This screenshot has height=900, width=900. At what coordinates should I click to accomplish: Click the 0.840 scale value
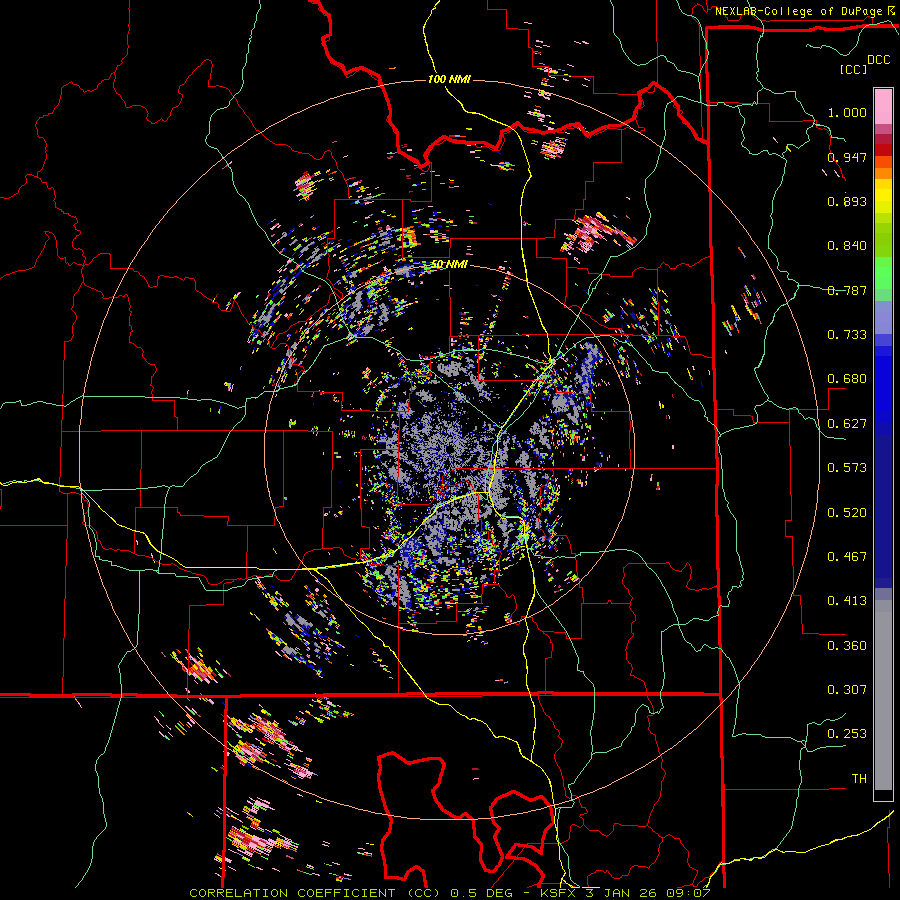(x=847, y=246)
